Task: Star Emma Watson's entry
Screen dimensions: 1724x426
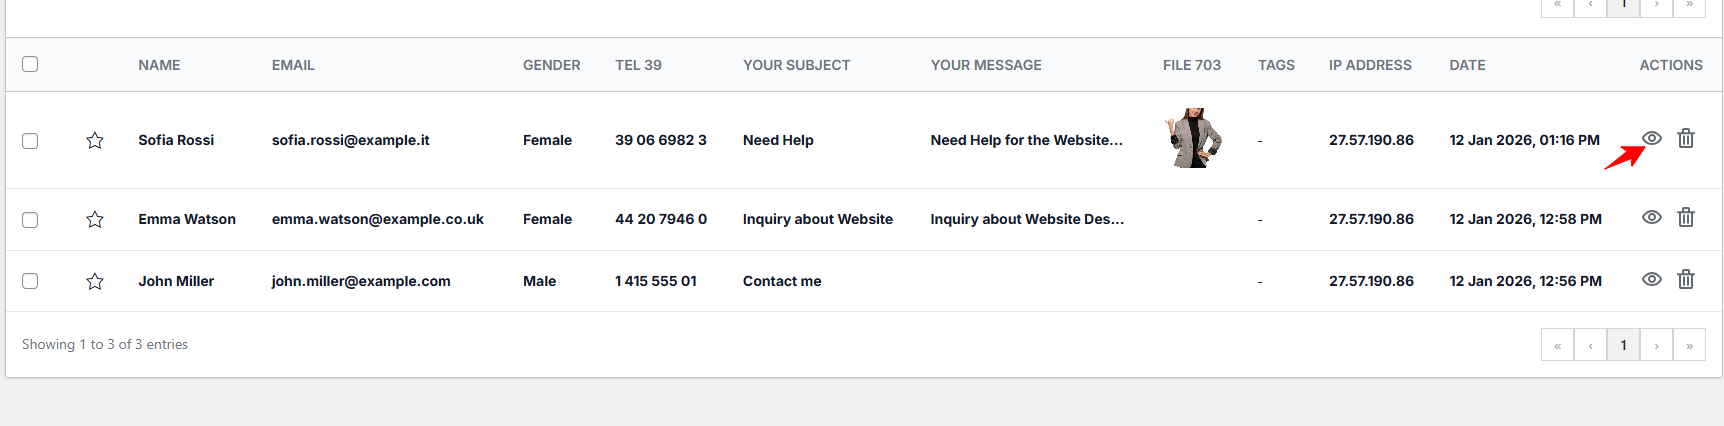Action: [95, 219]
